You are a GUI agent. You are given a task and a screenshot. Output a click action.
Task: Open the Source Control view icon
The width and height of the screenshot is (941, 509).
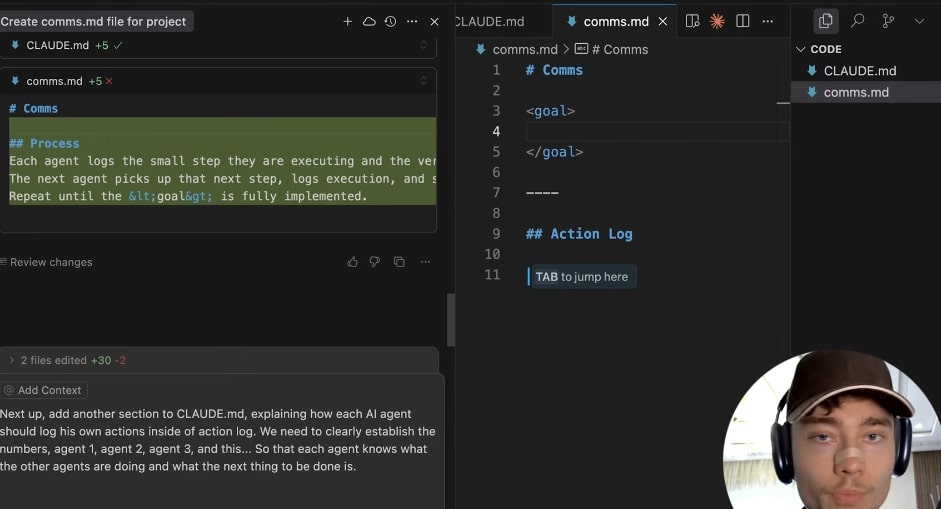pyautogui.click(x=888, y=21)
